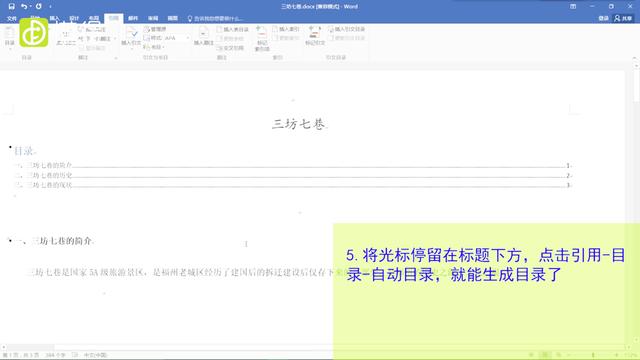Click 插入表目录 button
Viewport: 640px width, 360px height.
click(233, 29)
